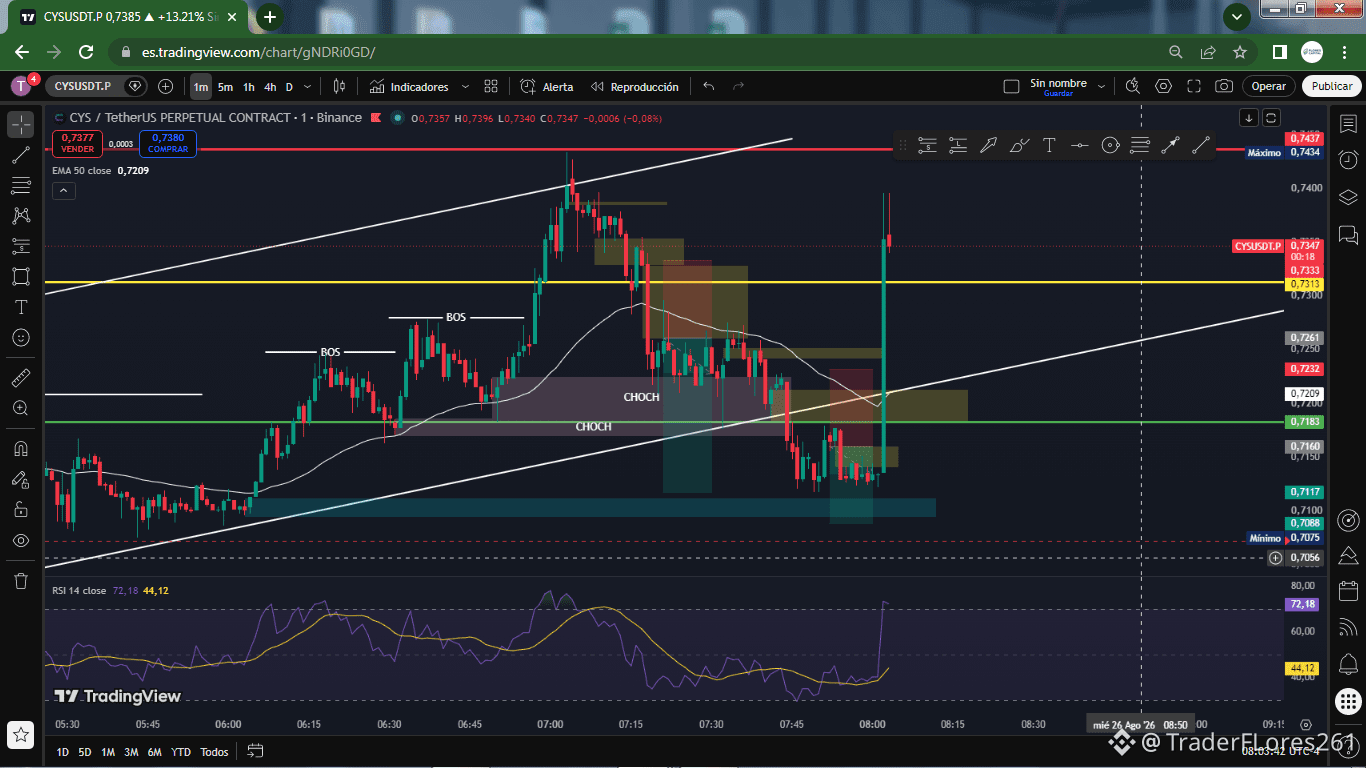Toggle magnet mode

[x=21, y=448]
